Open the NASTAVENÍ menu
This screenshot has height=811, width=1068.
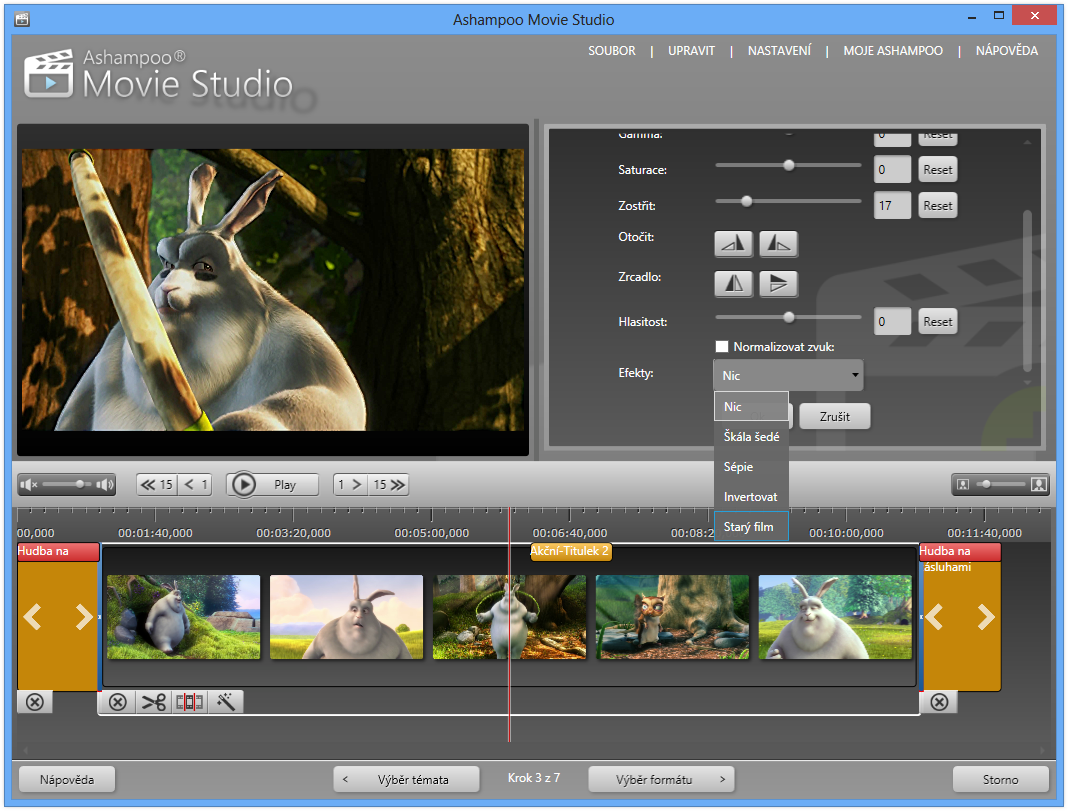[x=779, y=51]
